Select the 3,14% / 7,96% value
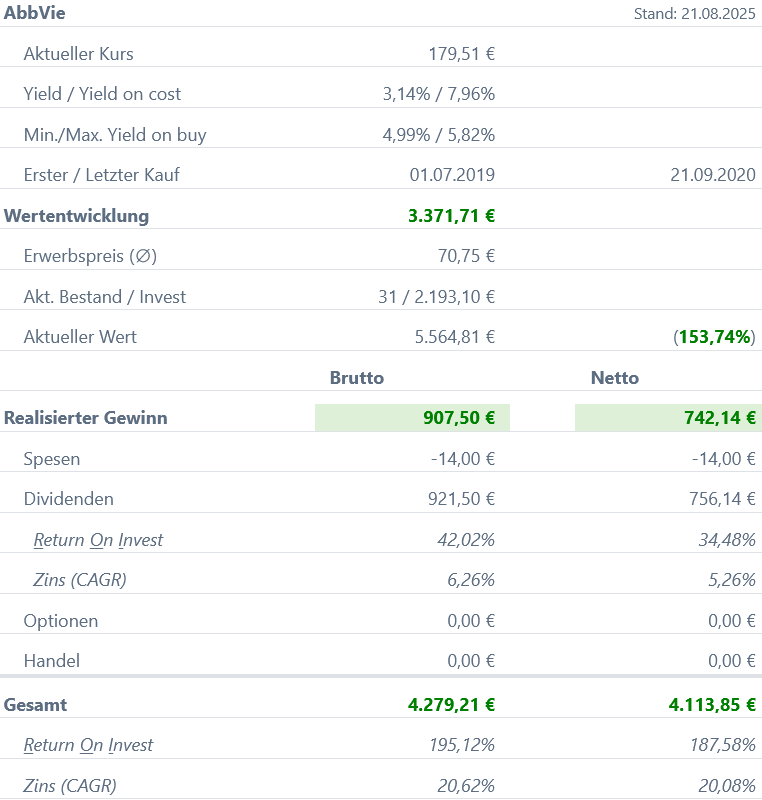Screen dimensions: 762x800 tap(439, 94)
